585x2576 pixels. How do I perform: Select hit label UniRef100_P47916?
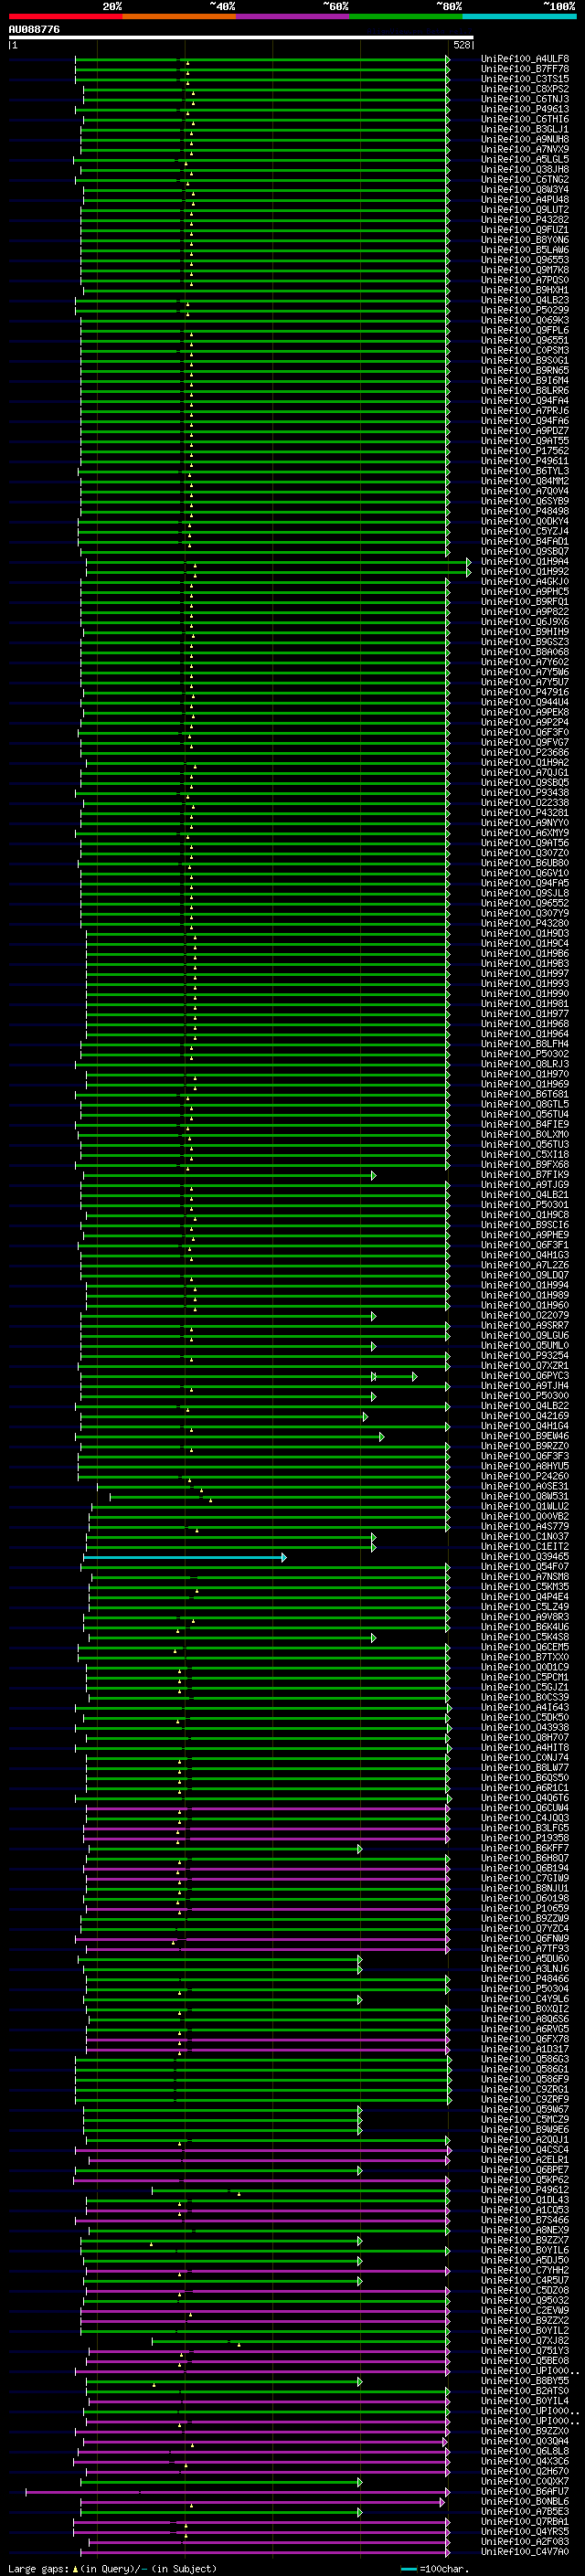(x=524, y=692)
